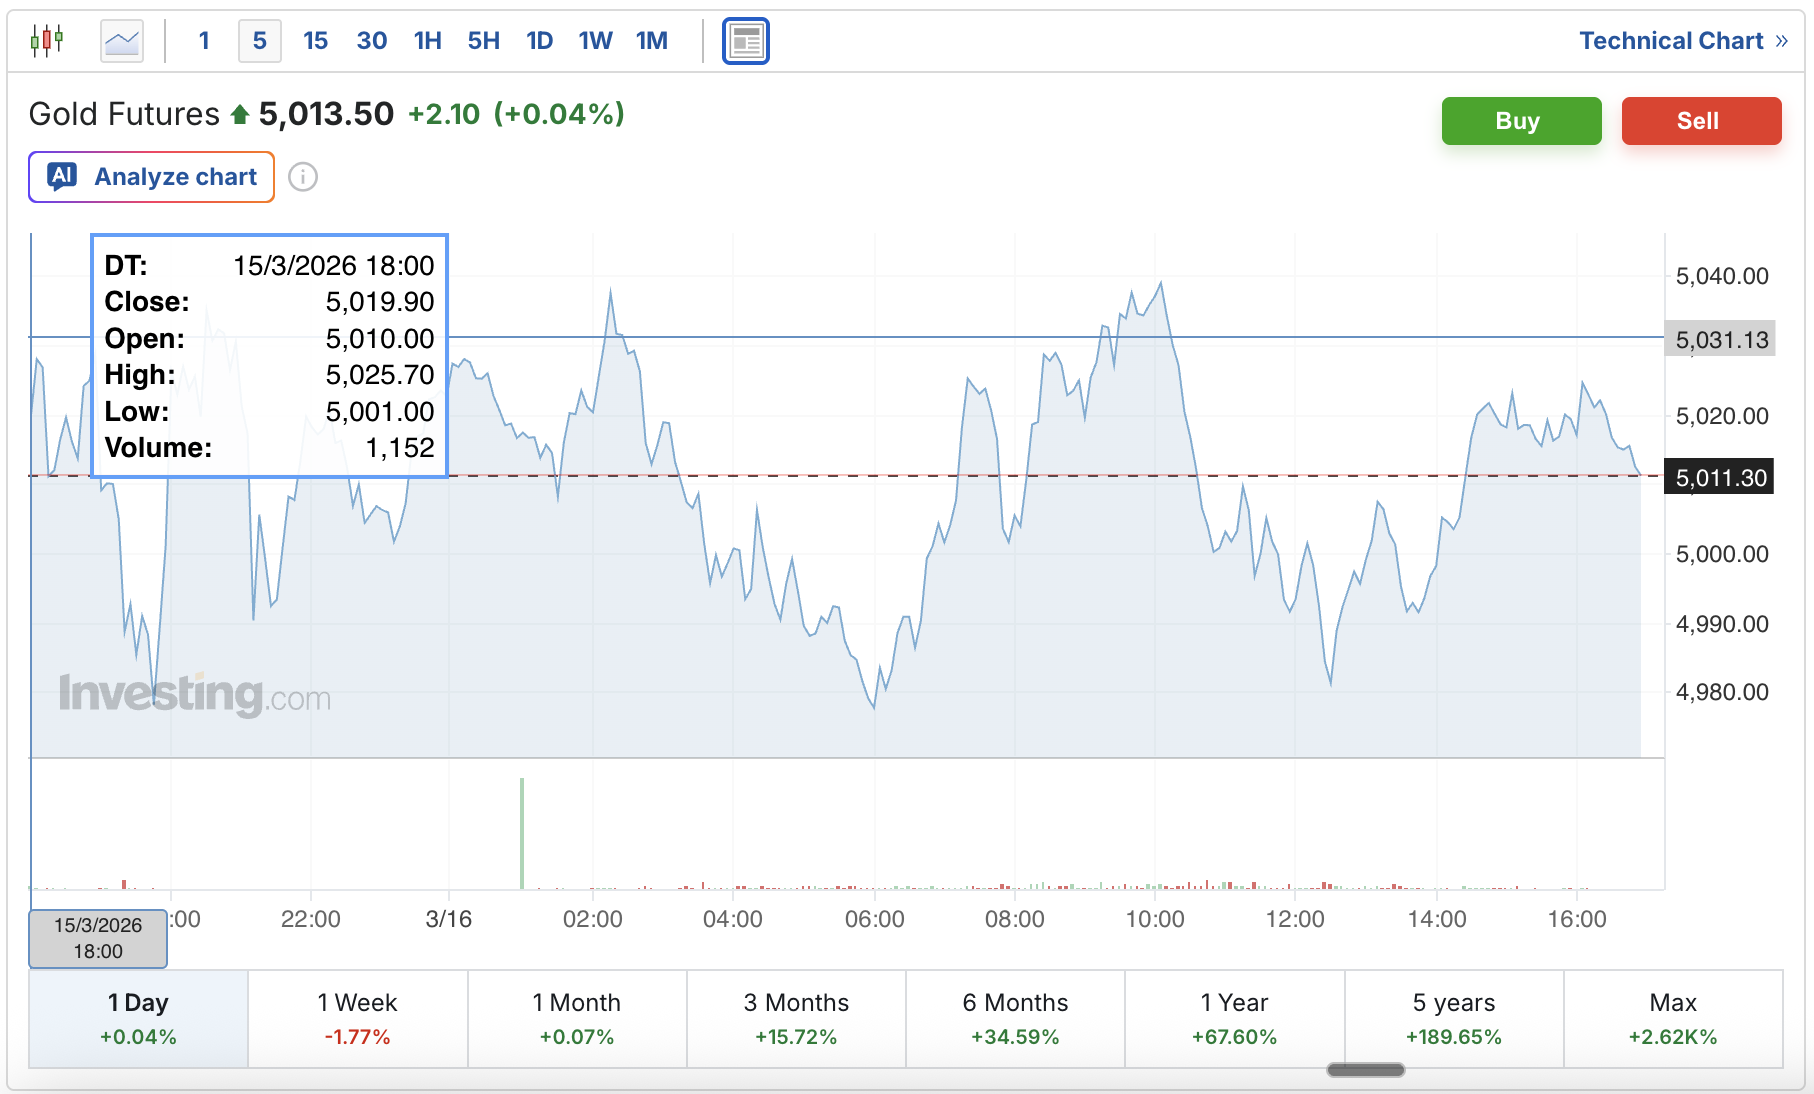The image size is (1814, 1094).
Task: Toggle the selected 5-minute interval
Action: (259, 40)
